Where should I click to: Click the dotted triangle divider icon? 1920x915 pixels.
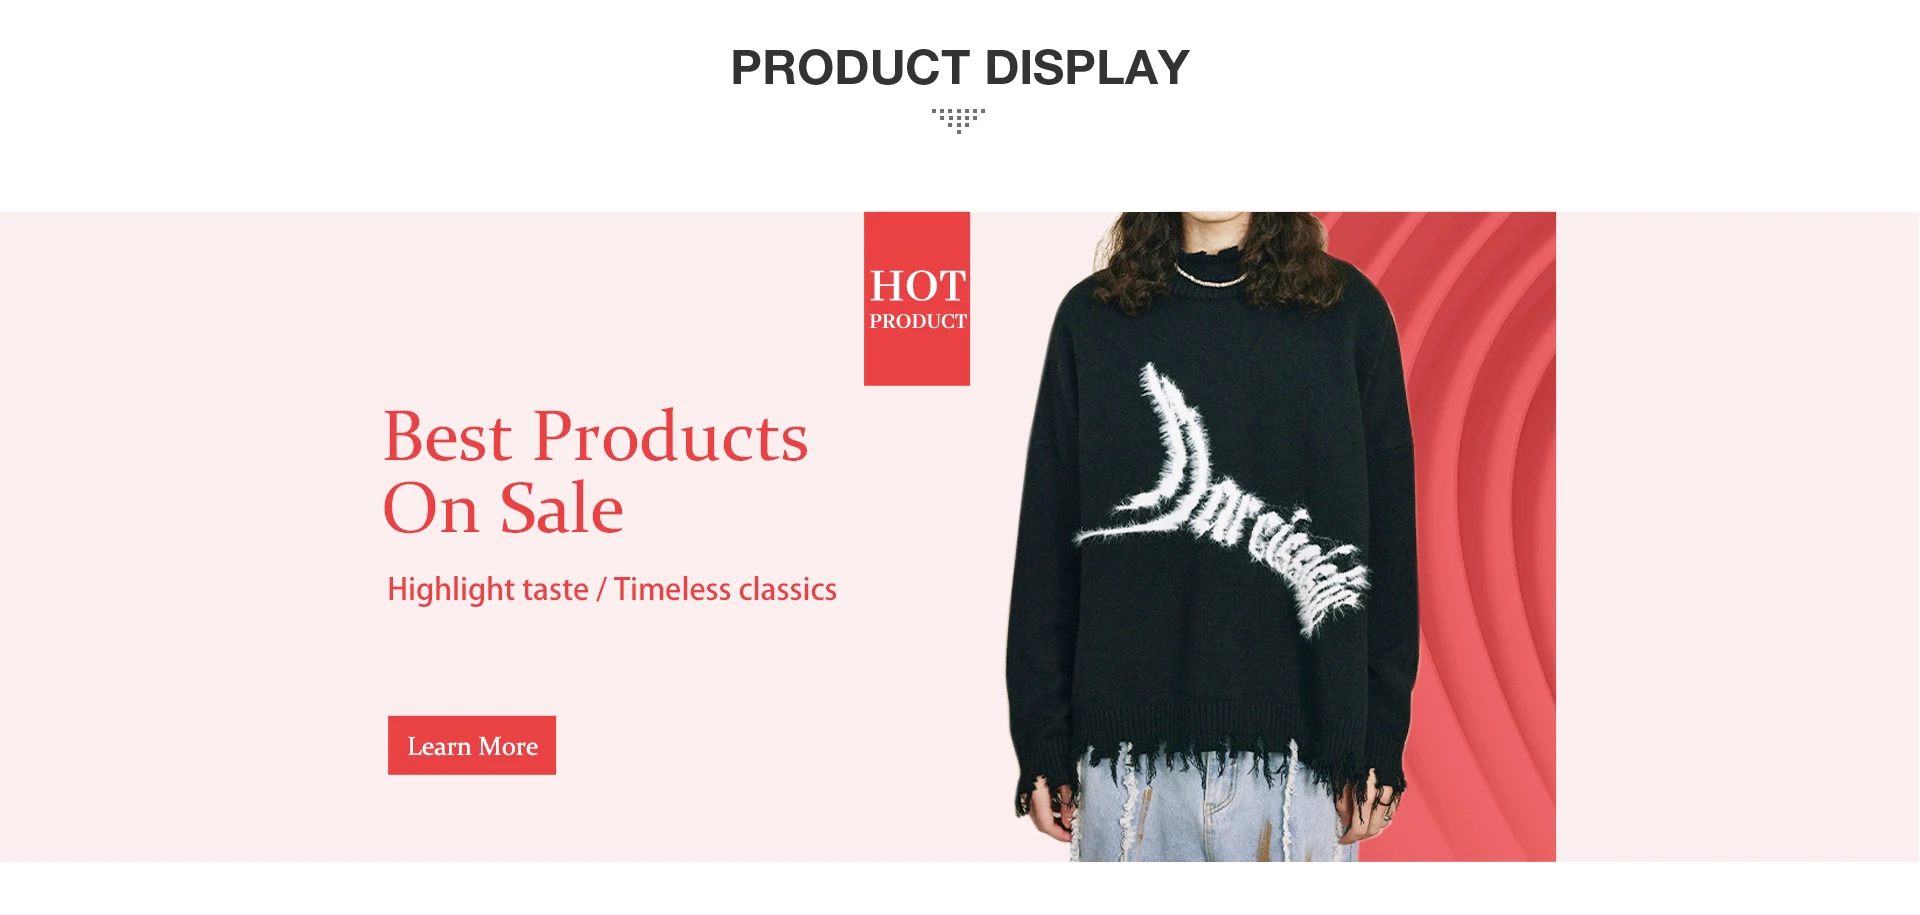(959, 121)
